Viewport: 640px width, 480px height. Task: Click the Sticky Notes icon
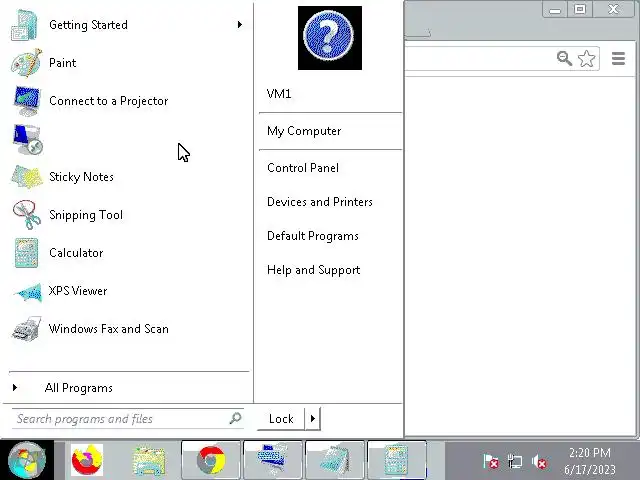[x=27, y=177]
